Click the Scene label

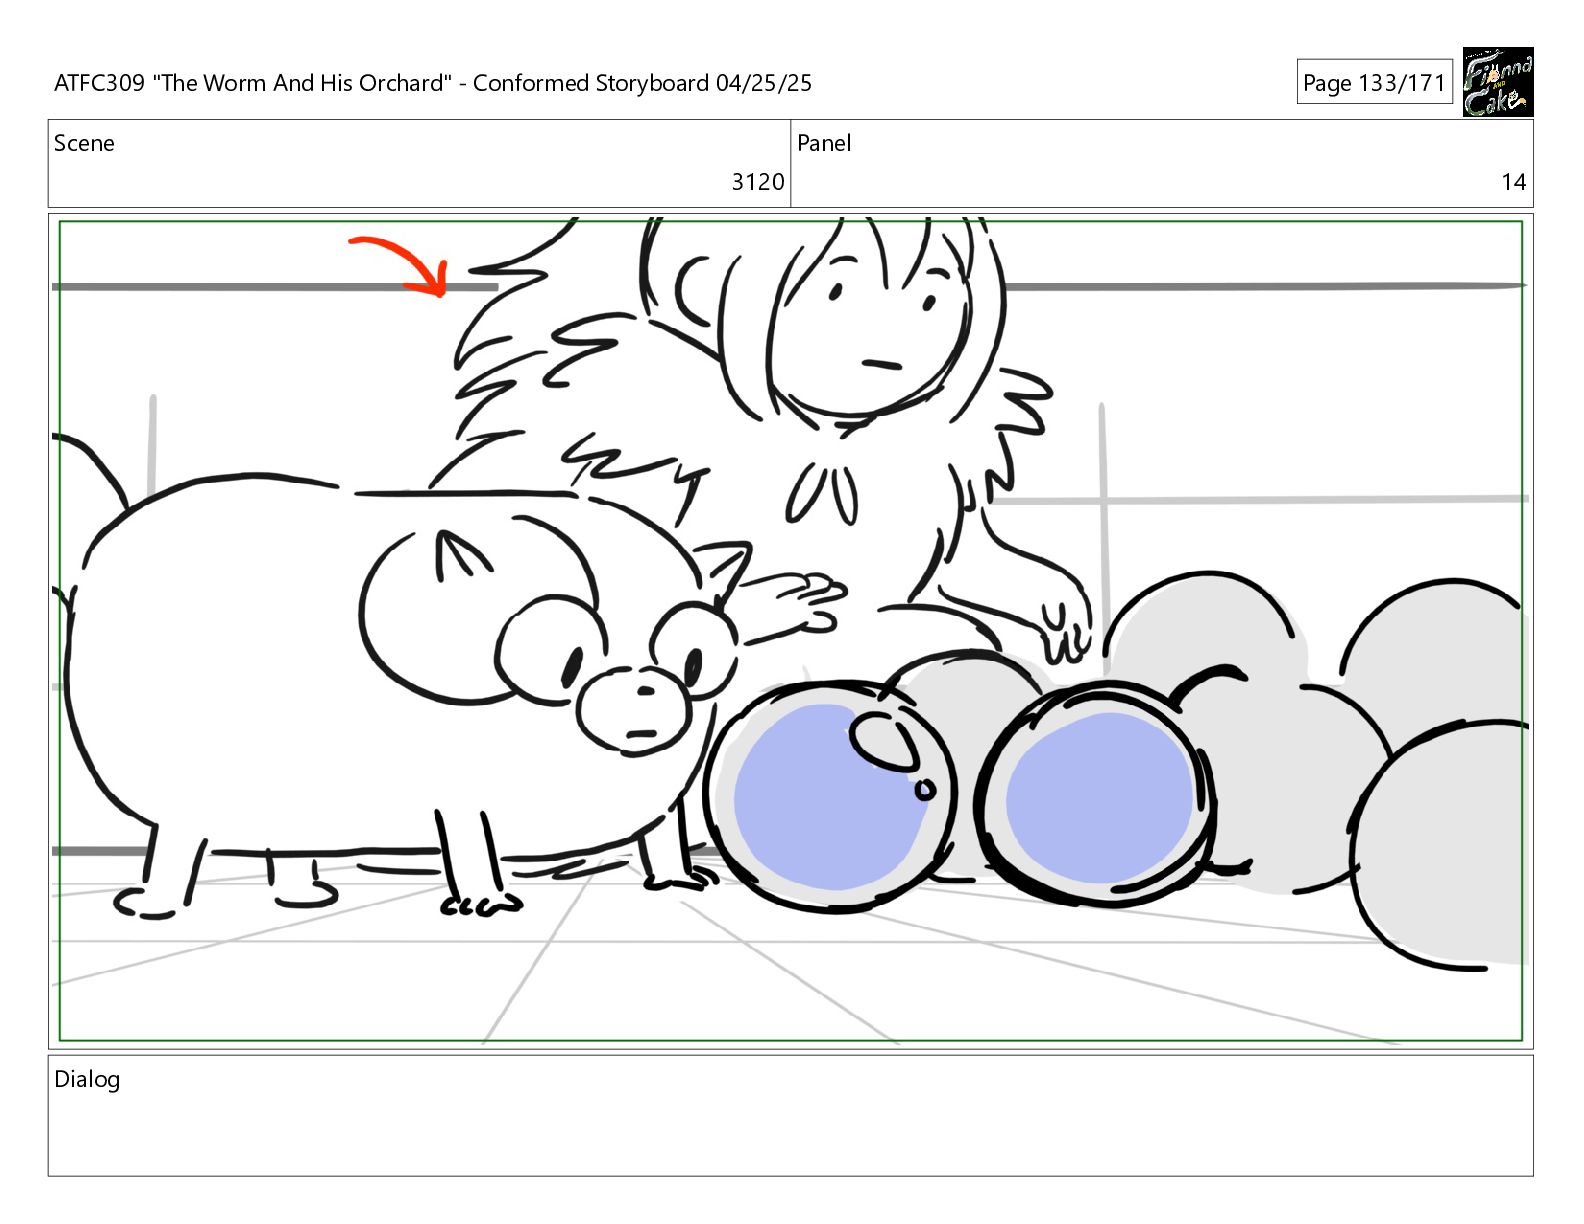pyautogui.click(x=84, y=143)
